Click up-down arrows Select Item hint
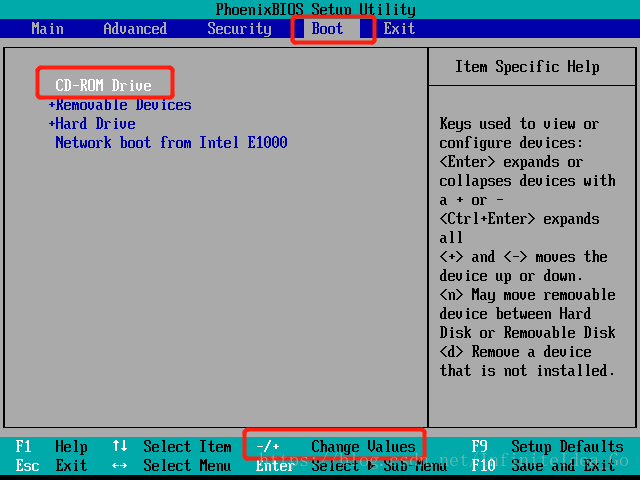The image size is (640, 480). [x=172, y=447]
